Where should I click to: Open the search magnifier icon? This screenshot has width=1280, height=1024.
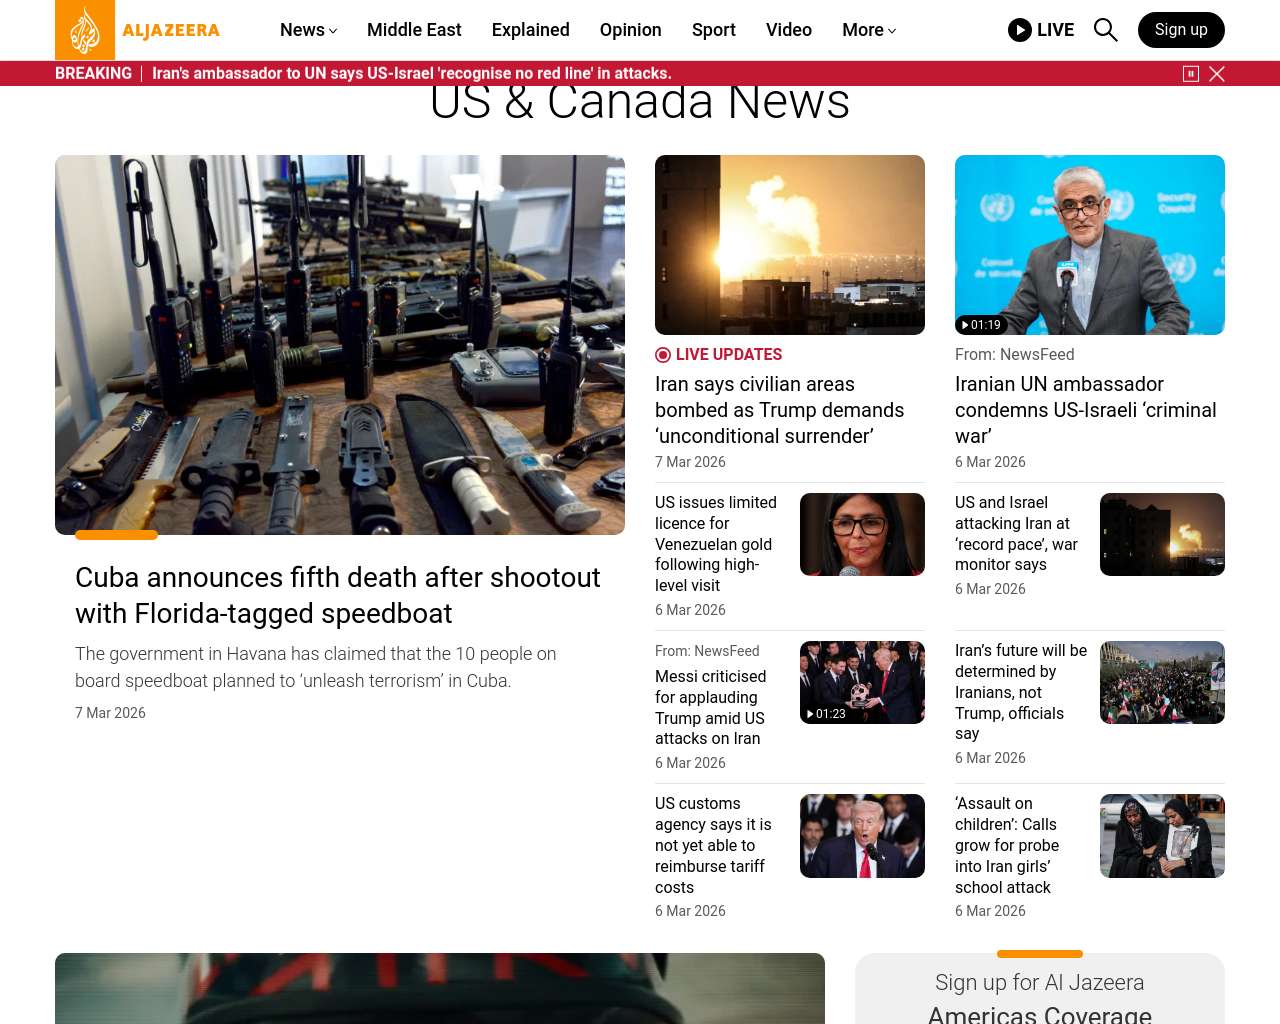click(1105, 30)
